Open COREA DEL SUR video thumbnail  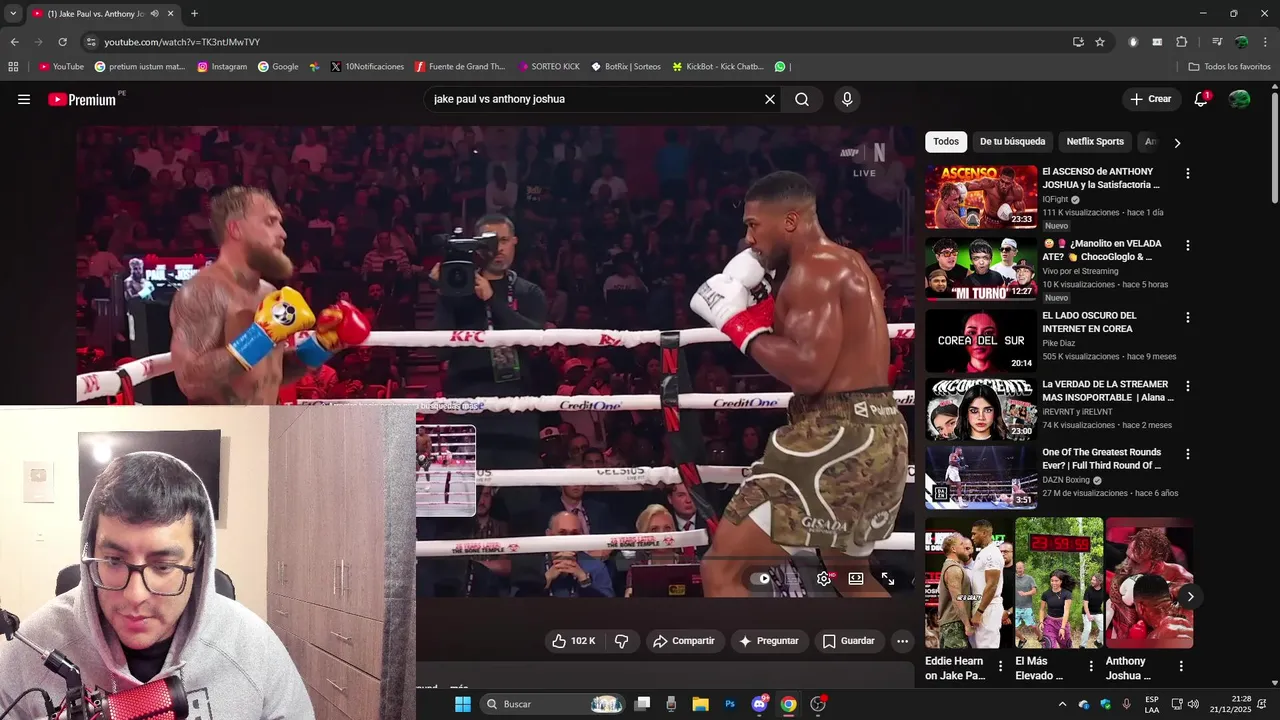pos(981,340)
